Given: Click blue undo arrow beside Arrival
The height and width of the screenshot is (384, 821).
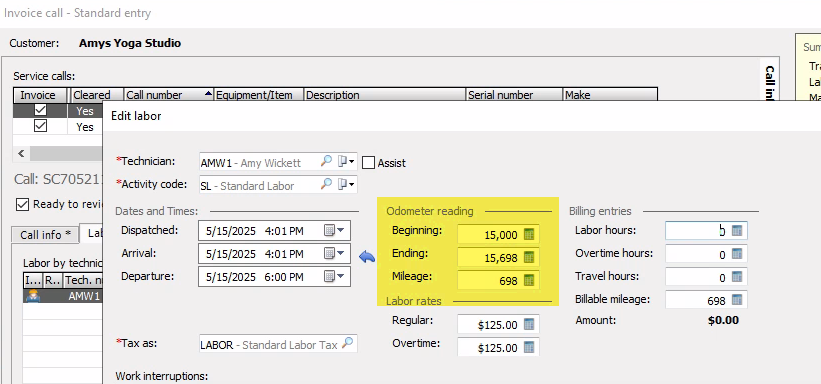Looking at the screenshot, I should pyautogui.click(x=367, y=256).
